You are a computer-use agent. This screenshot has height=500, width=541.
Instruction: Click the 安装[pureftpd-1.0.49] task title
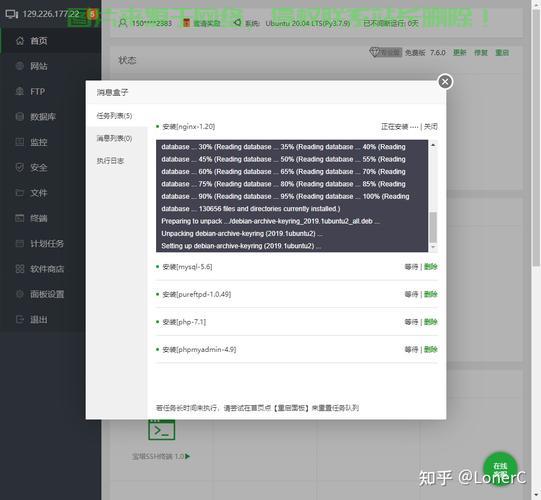pyautogui.click(x=197, y=294)
